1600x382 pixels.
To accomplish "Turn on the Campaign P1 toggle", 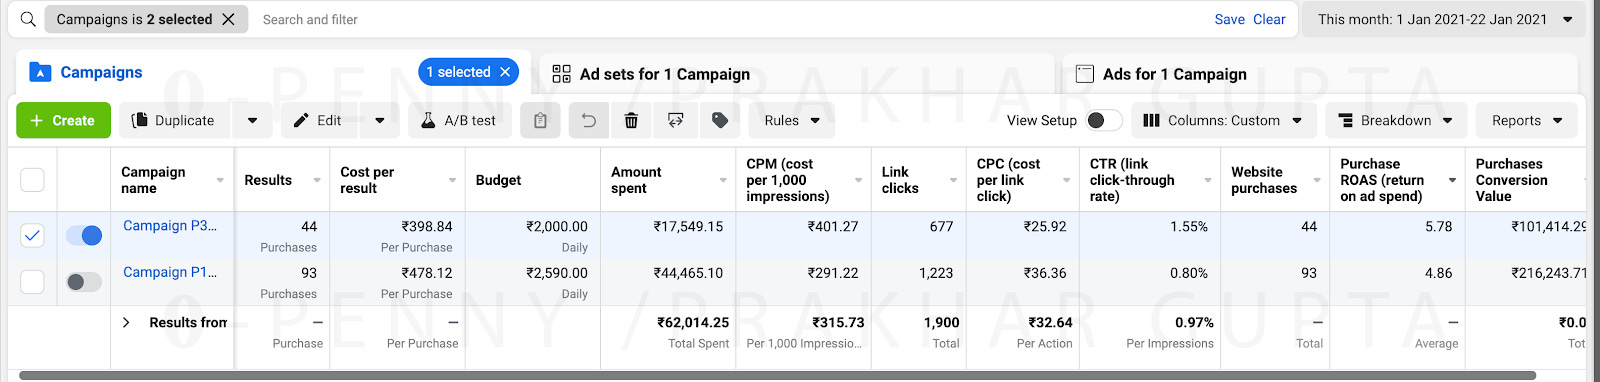I will (84, 282).
